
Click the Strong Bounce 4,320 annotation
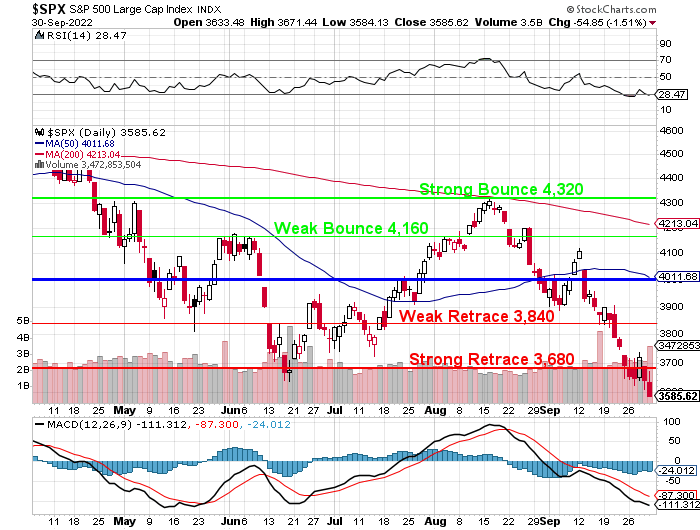click(500, 189)
